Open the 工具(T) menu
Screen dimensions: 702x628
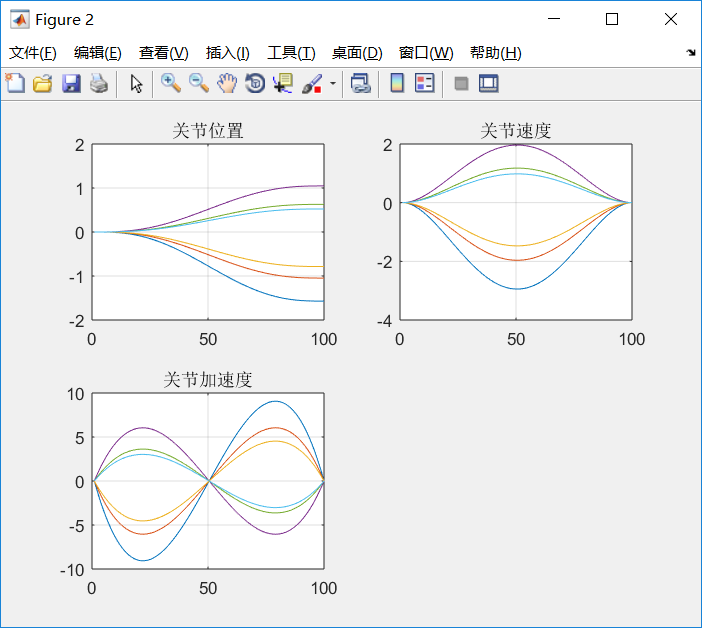291,53
